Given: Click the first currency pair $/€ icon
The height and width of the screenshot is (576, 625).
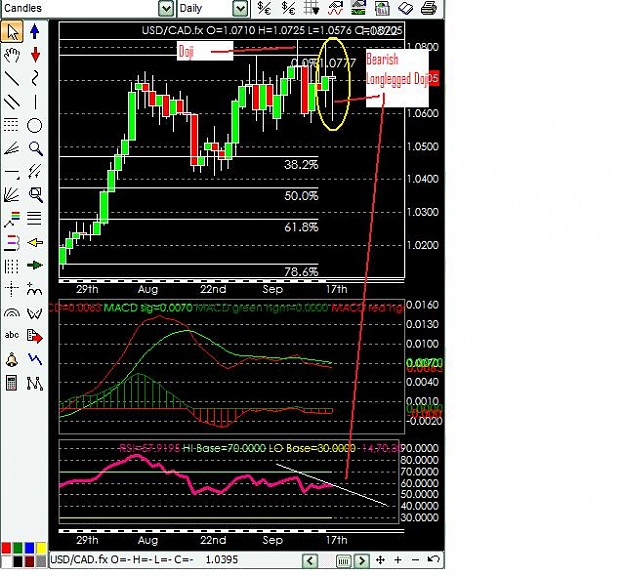Looking at the screenshot, I should [265, 8].
